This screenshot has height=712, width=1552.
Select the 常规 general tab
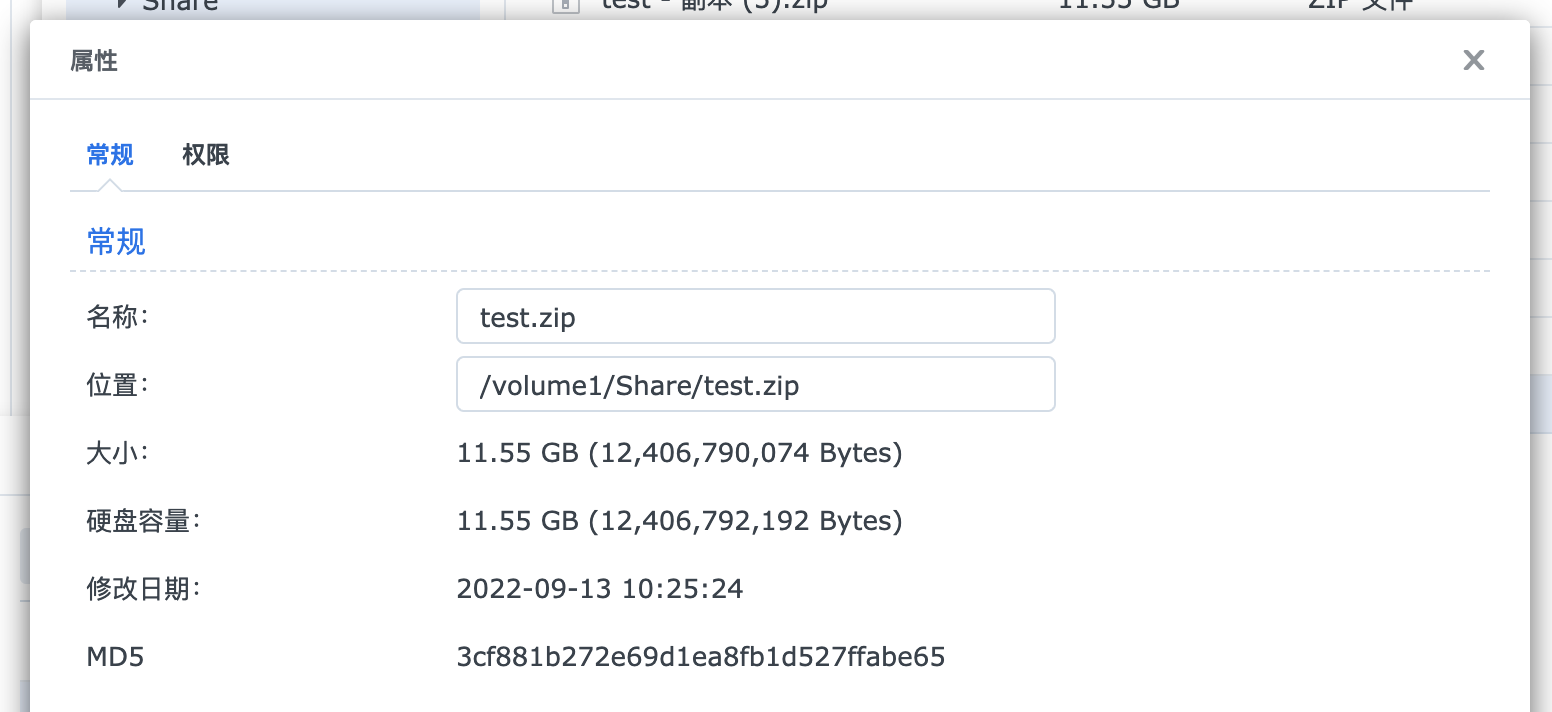point(110,155)
